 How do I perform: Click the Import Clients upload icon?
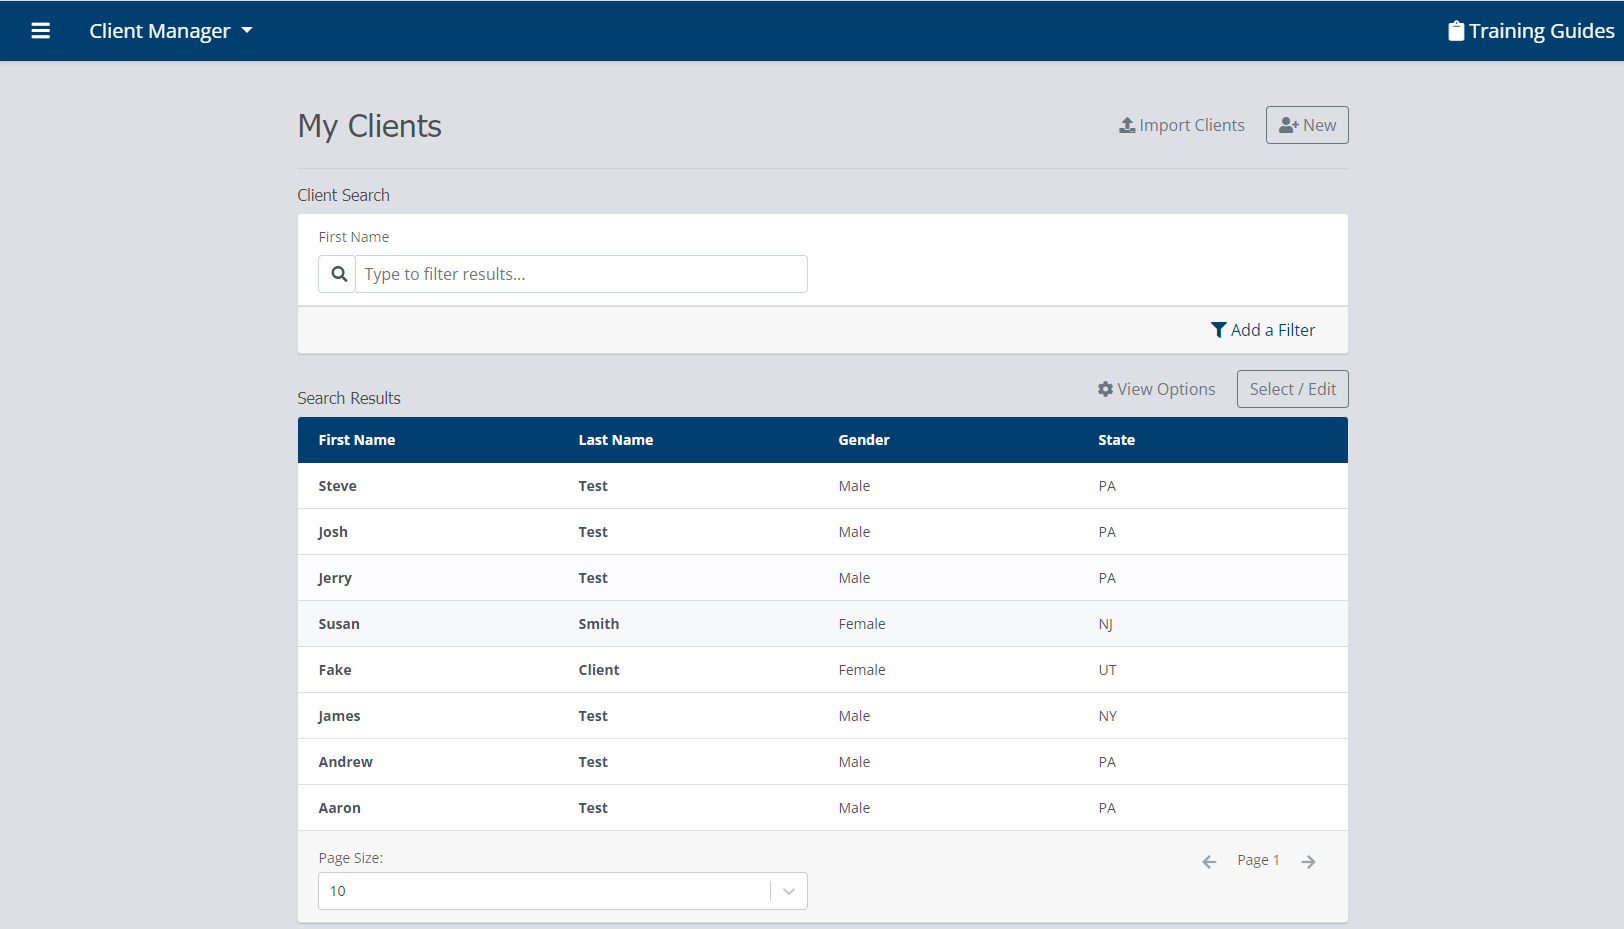[x=1127, y=125]
